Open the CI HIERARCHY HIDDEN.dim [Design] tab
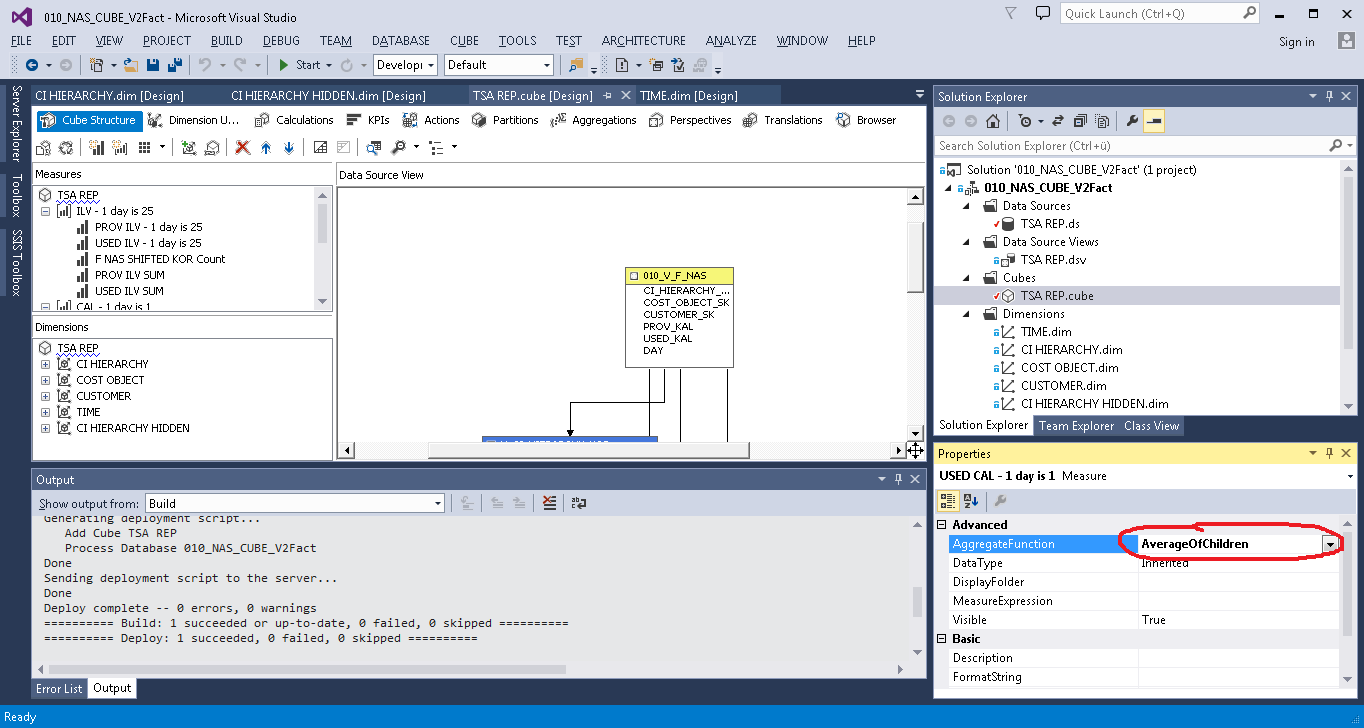The width and height of the screenshot is (1364, 728). [328, 96]
